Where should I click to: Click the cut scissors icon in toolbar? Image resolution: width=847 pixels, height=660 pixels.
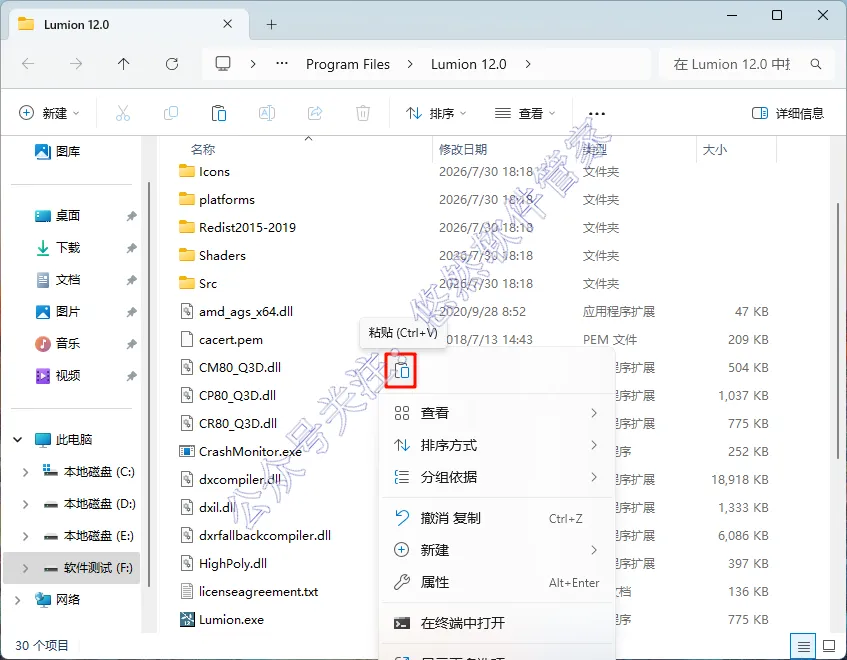[123, 113]
